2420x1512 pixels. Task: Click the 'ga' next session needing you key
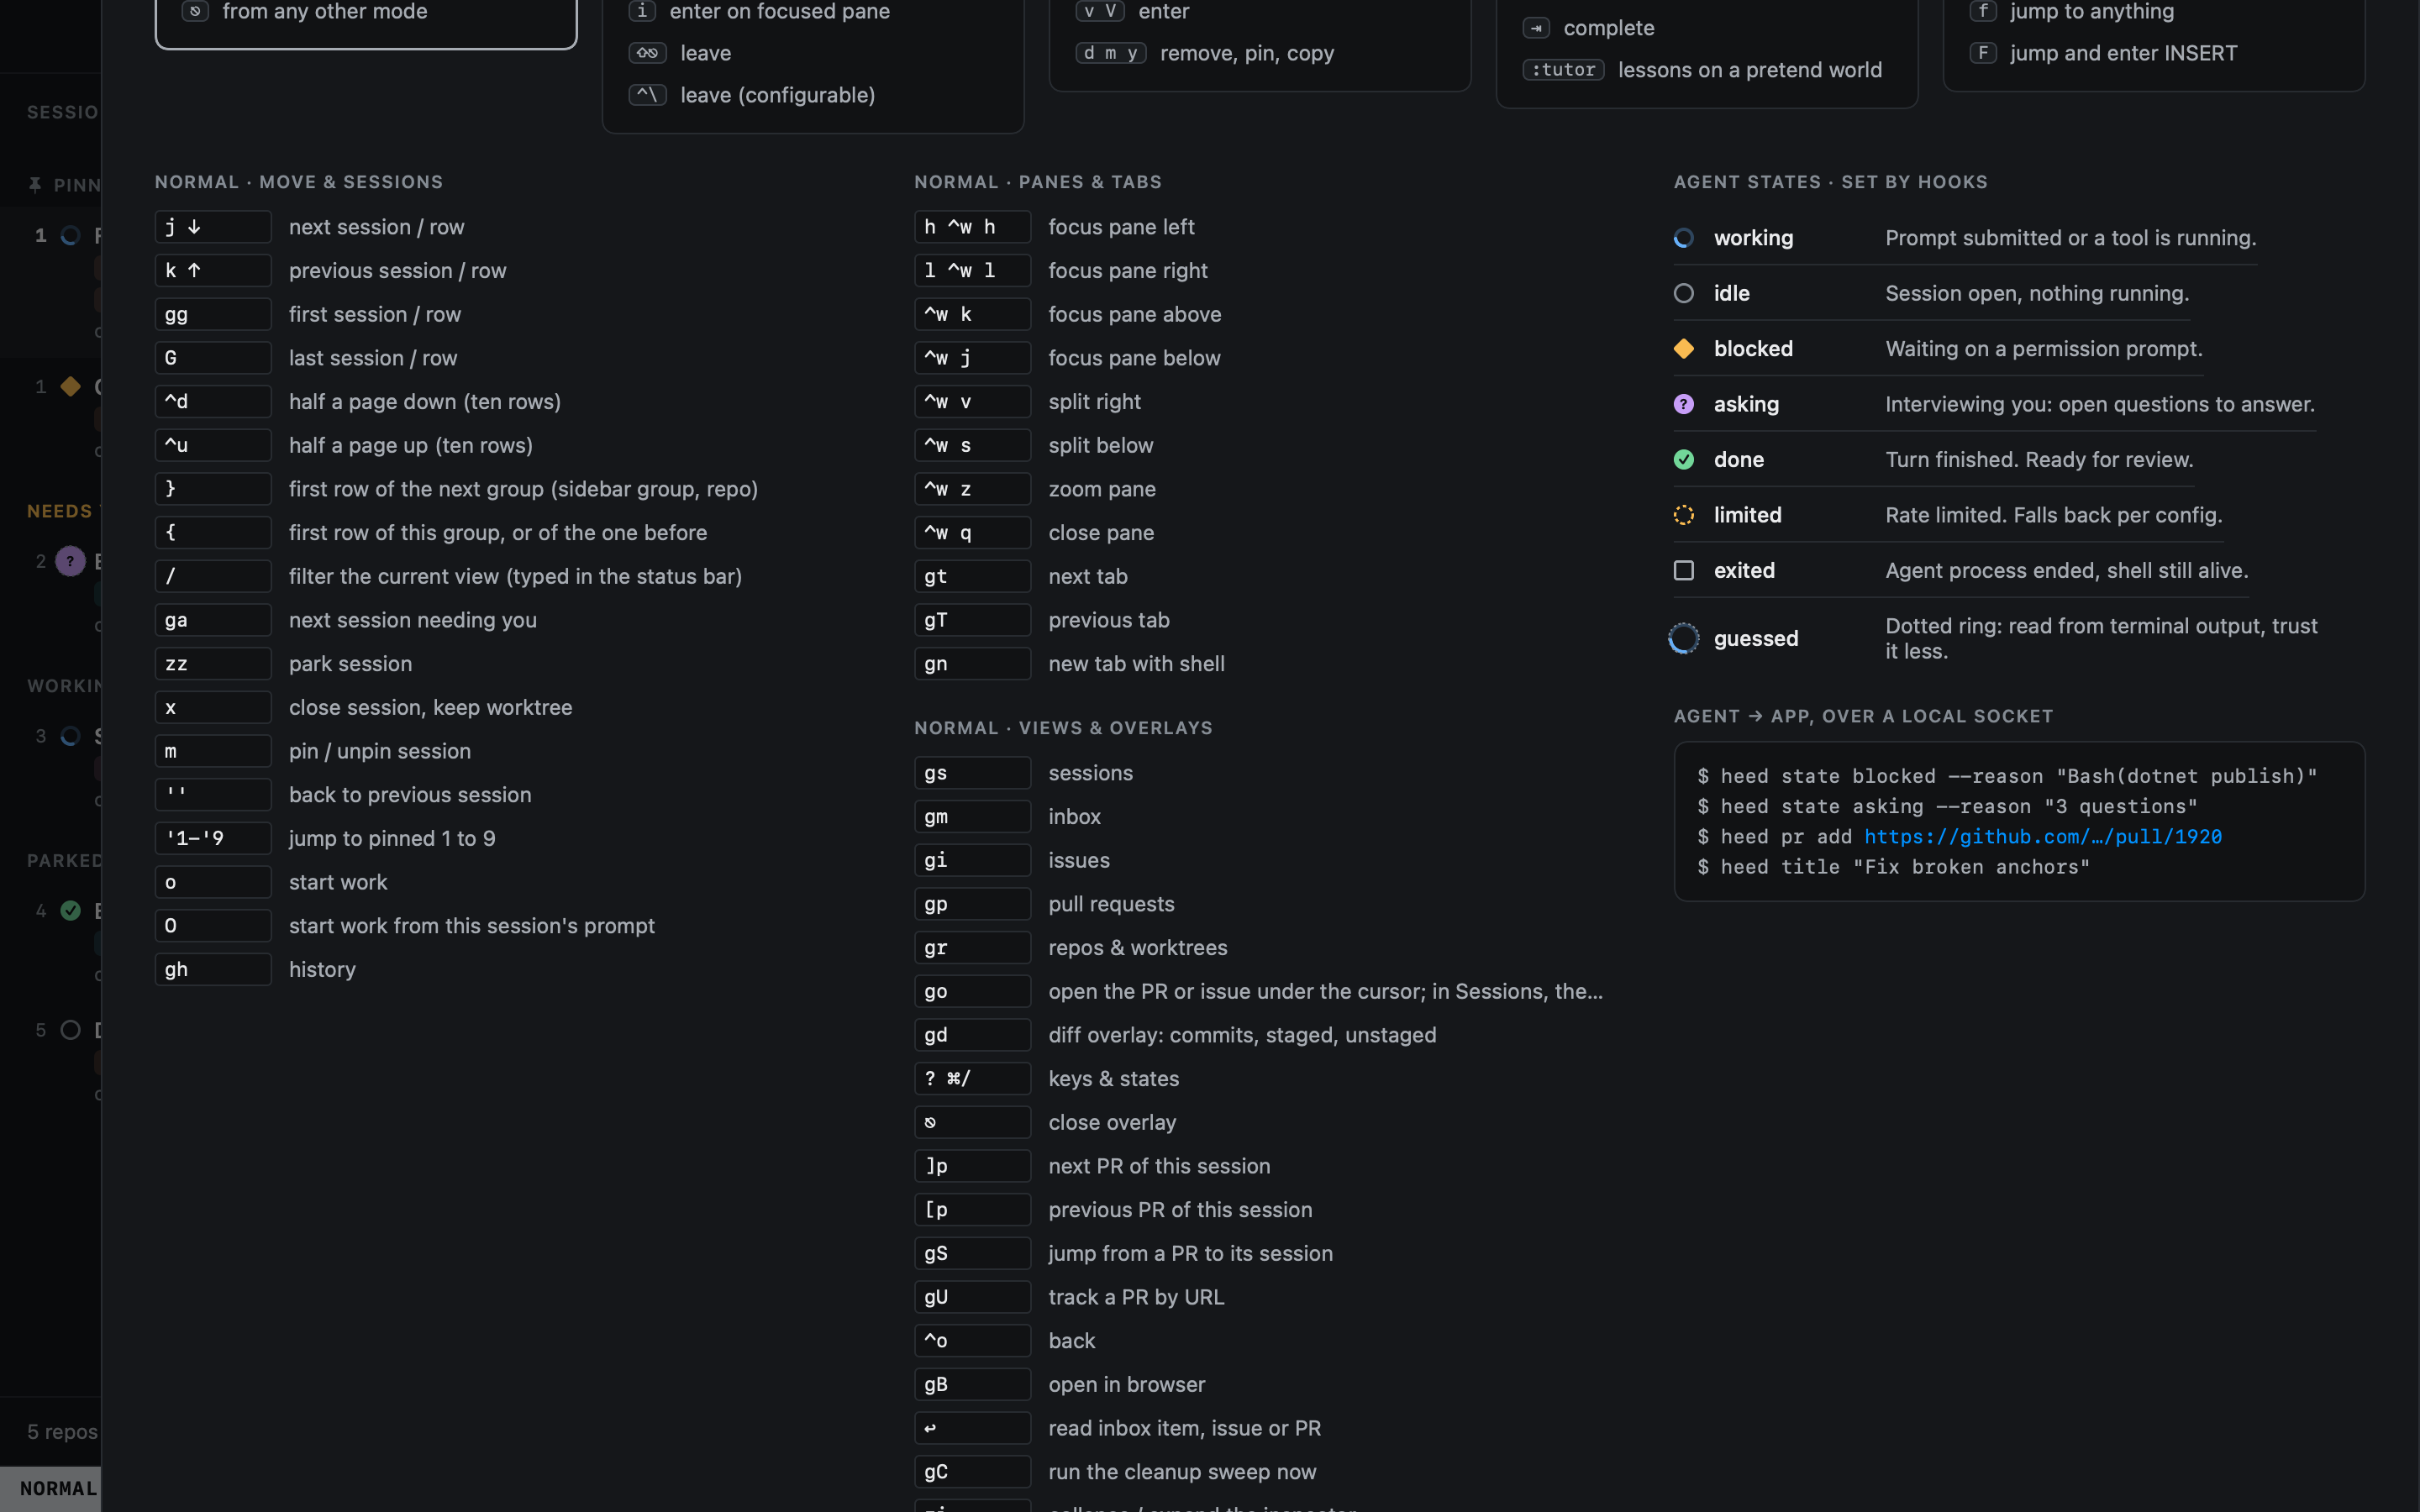click(x=213, y=620)
